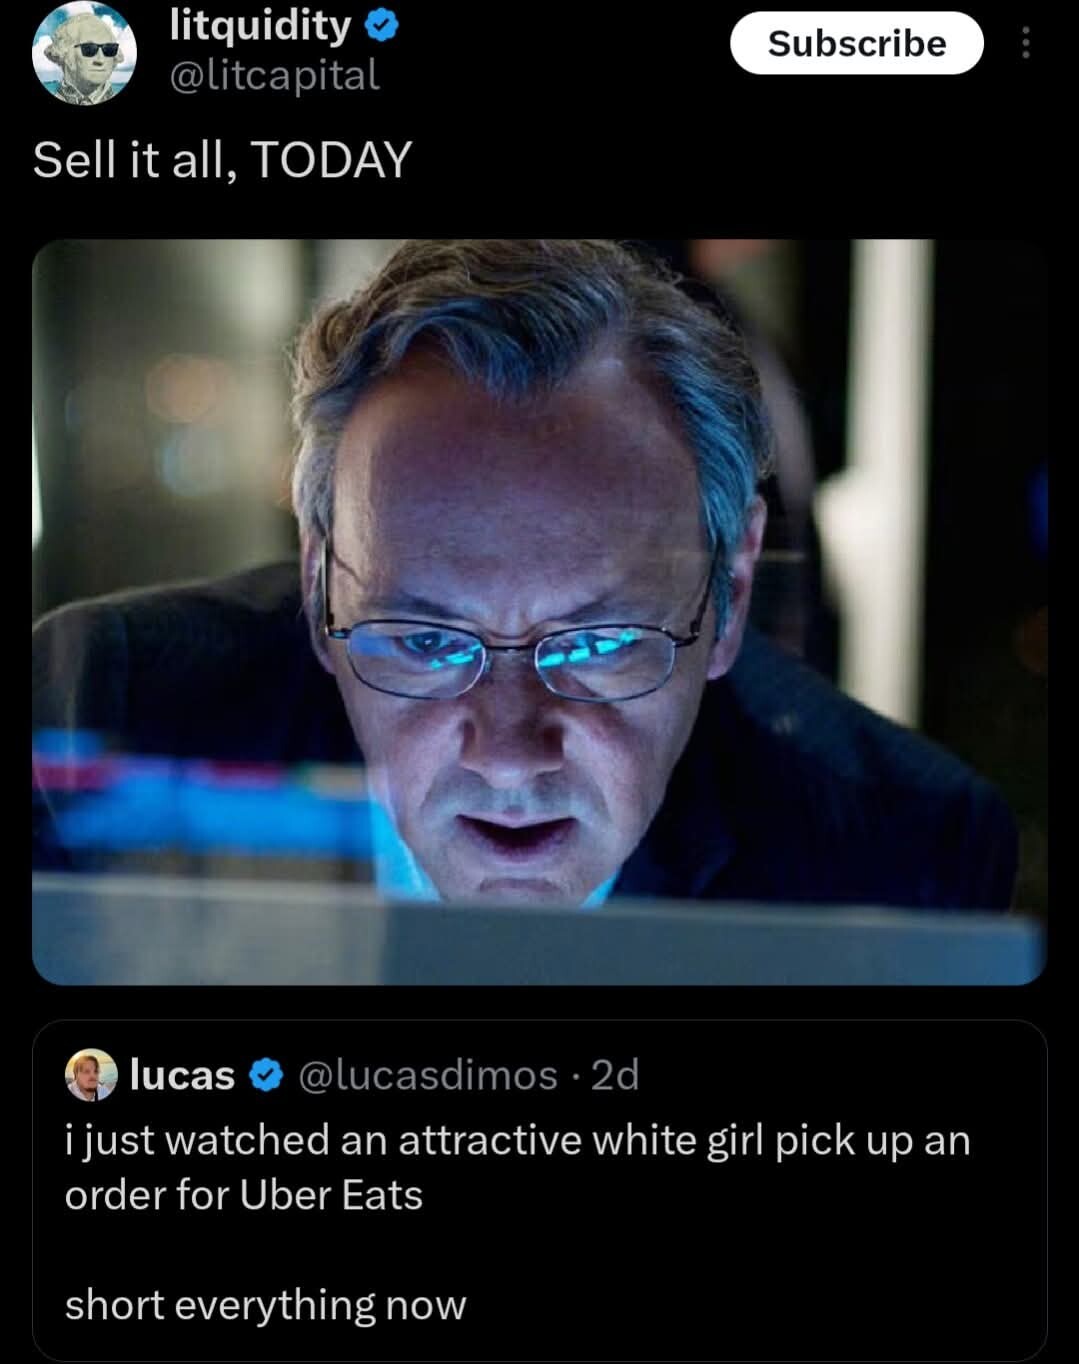Screen dimensions: 1079x1364
Task: Click the Subscribe button
Action: pos(857,43)
